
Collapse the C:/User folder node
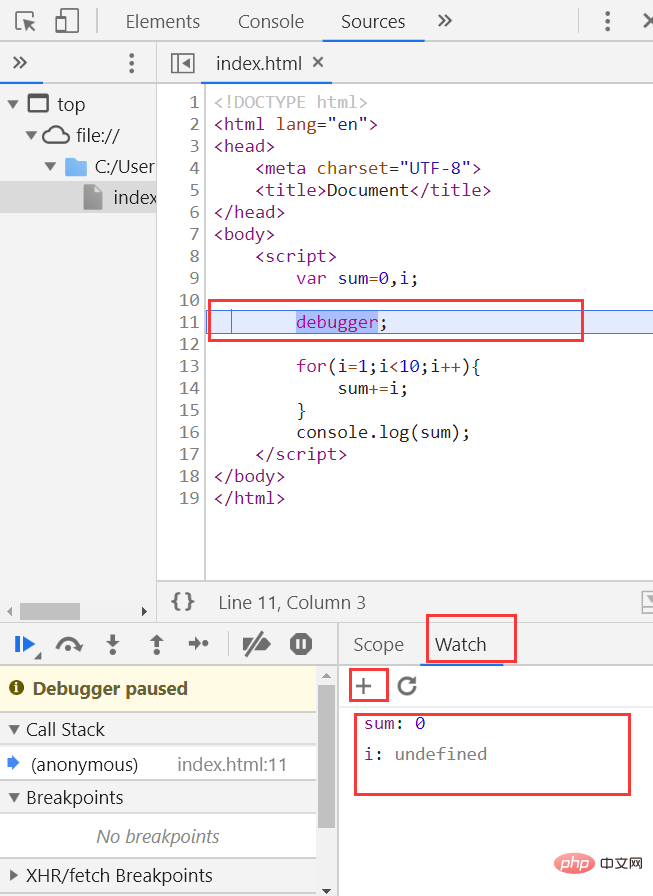[50, 167]
